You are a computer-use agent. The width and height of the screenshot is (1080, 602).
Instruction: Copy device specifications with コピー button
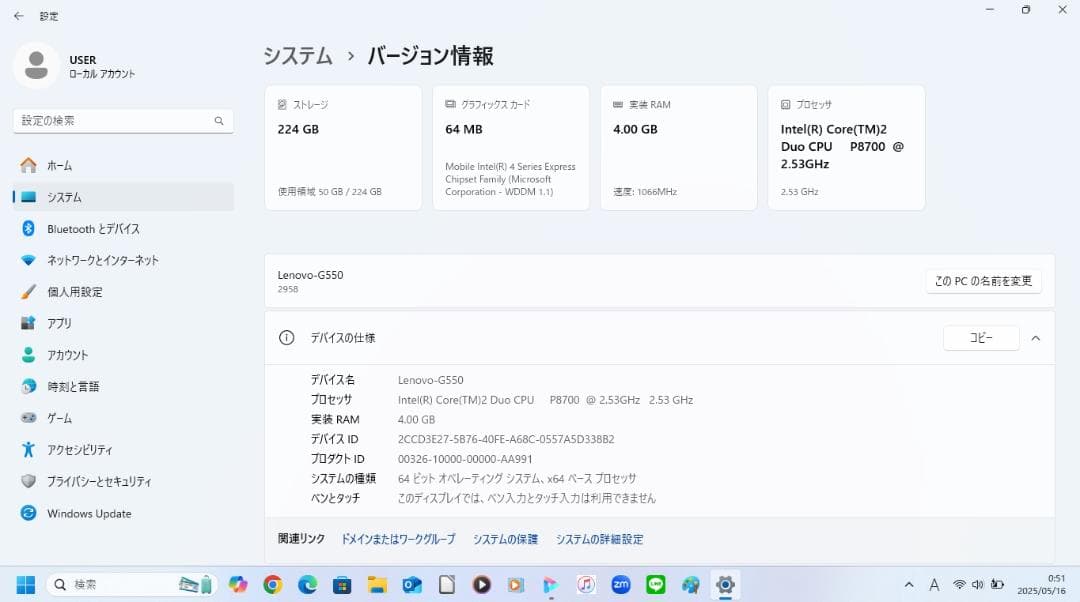coord(980,338)
